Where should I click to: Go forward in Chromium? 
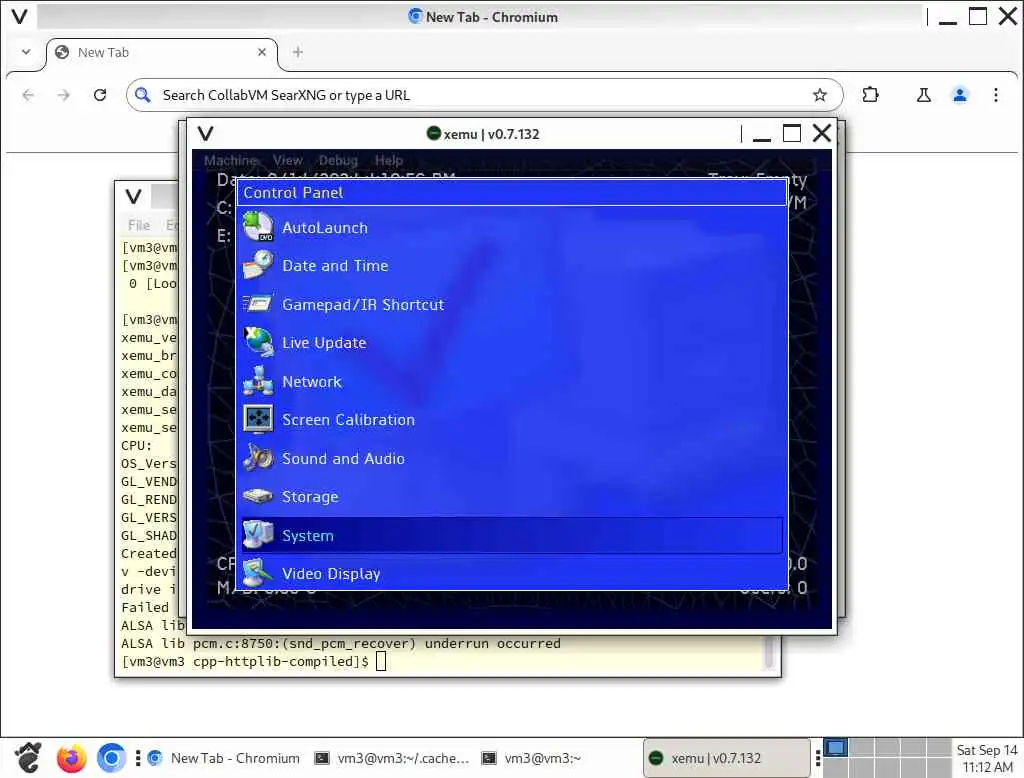point(63,95)
